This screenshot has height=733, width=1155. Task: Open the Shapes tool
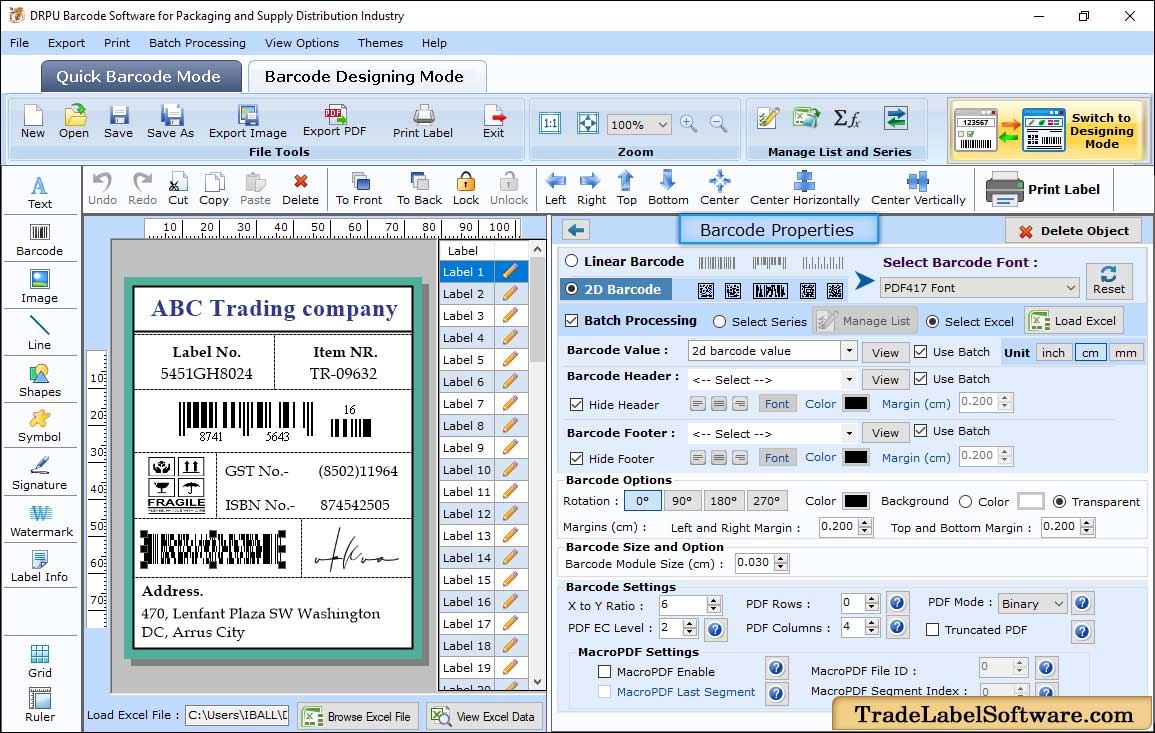point(40,380)
